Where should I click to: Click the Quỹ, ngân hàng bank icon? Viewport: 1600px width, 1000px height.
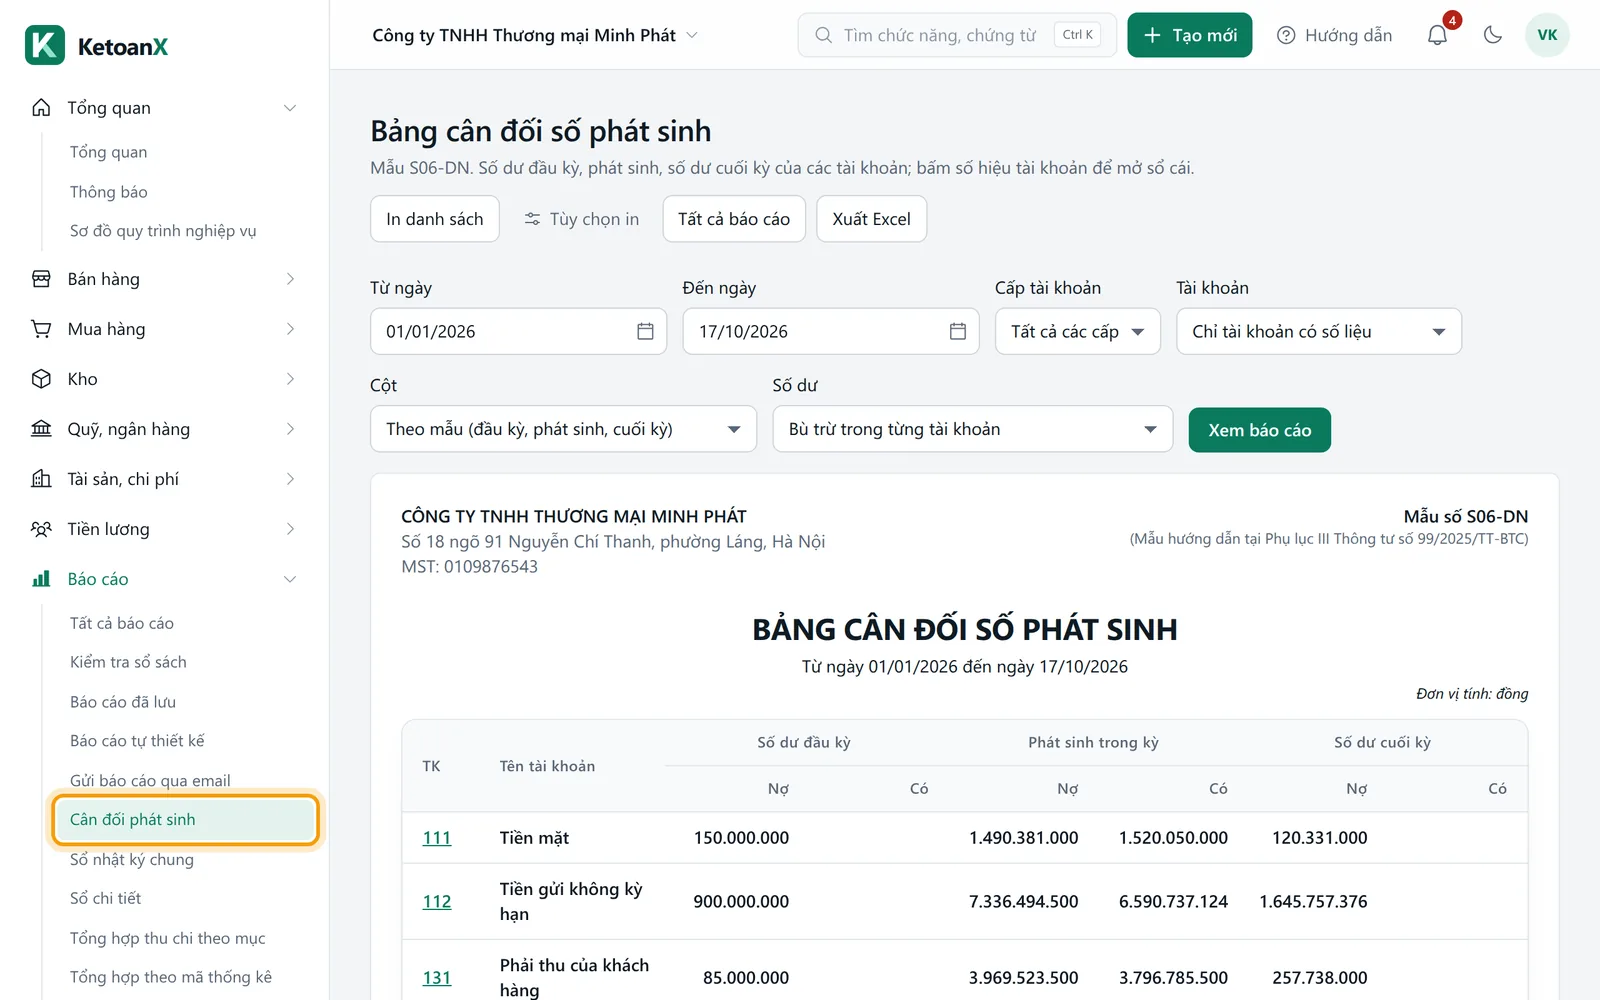[41, 429]
